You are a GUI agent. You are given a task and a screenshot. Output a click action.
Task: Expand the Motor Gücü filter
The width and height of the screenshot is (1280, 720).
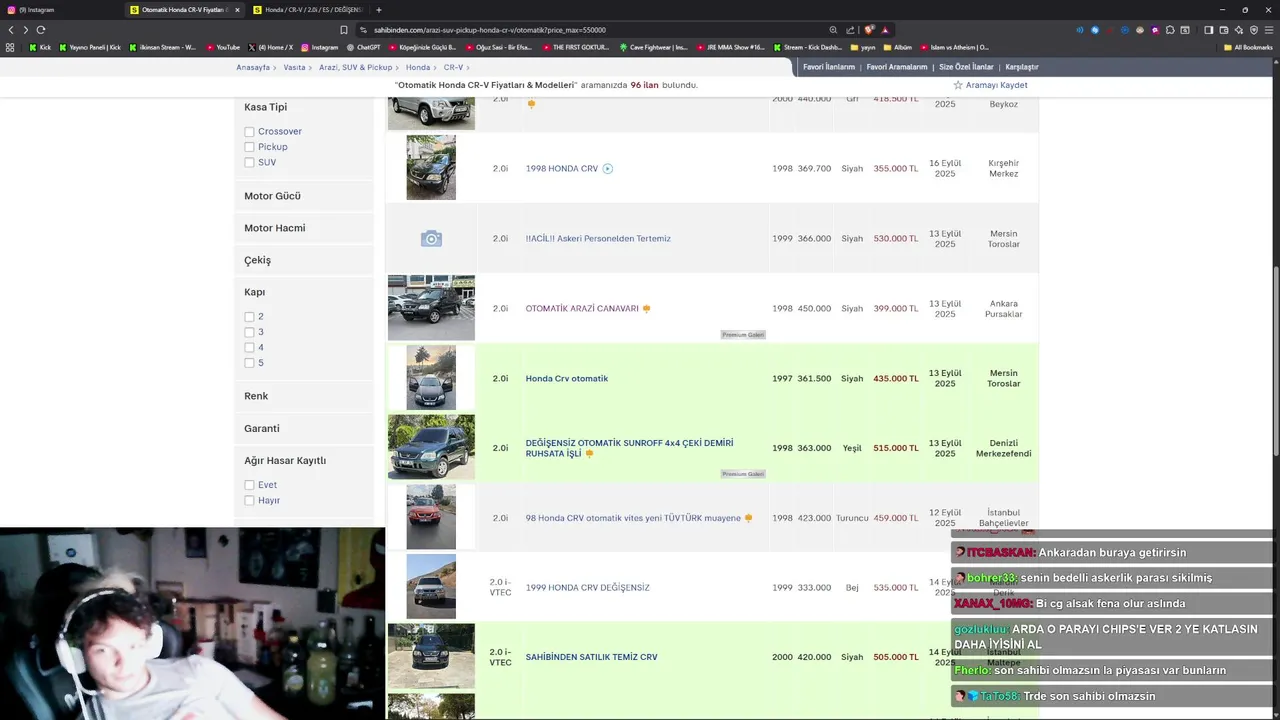coord(272,196)
